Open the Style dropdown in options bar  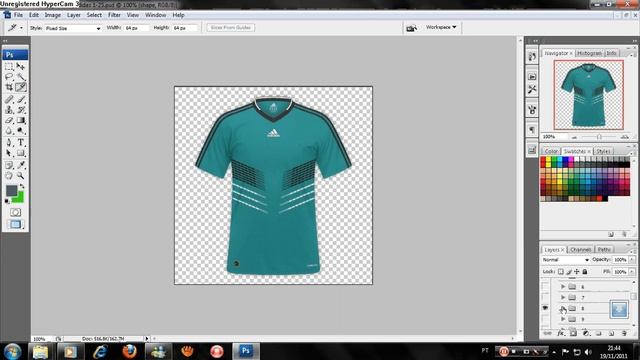pyautogui.click(x=73, y=28)
